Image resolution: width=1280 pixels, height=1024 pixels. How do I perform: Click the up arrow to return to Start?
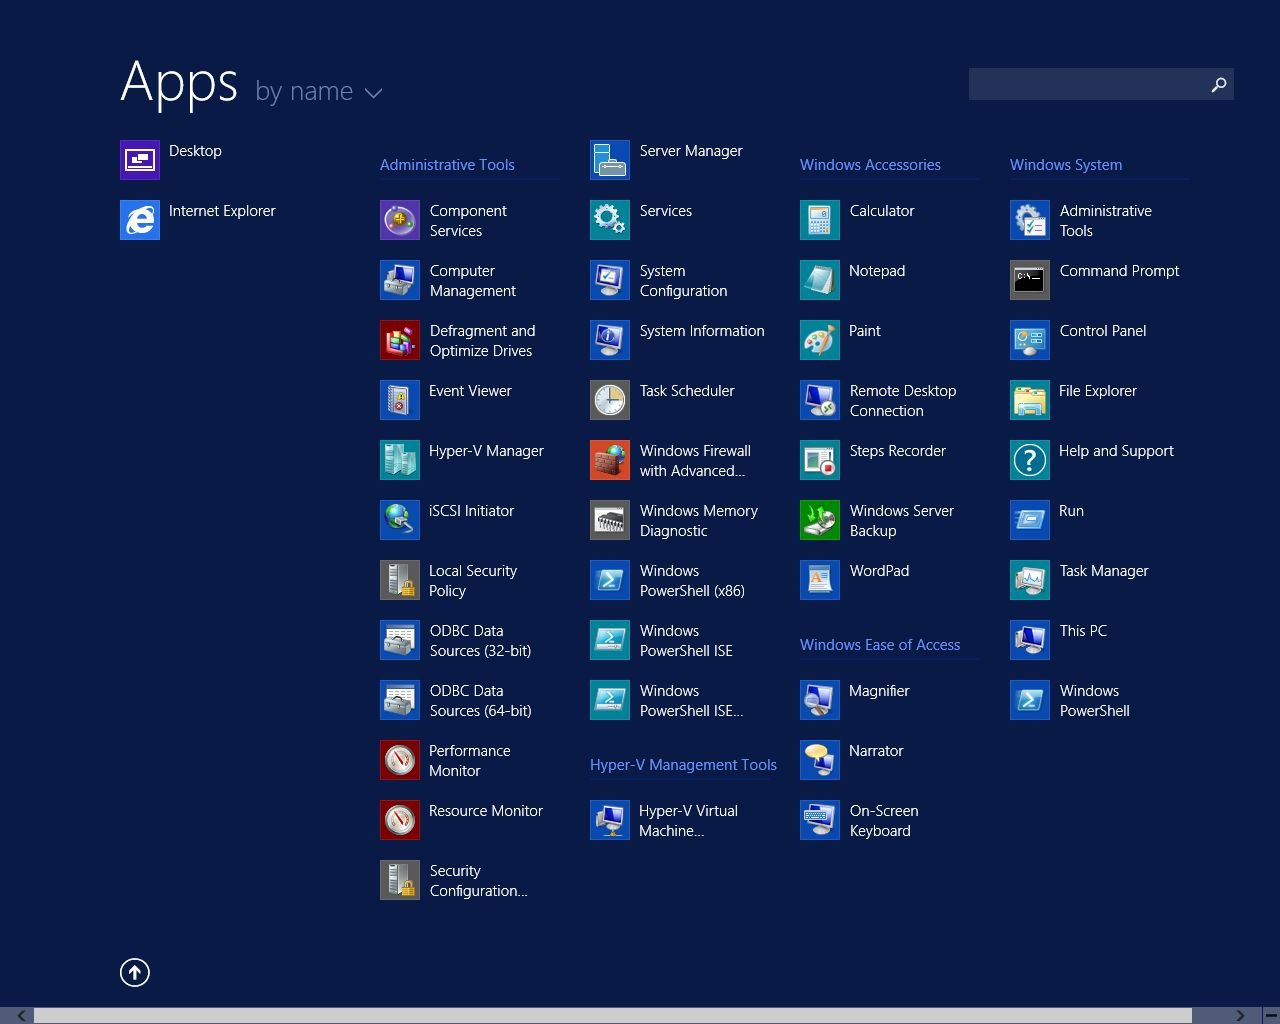(x=135, y=972)
